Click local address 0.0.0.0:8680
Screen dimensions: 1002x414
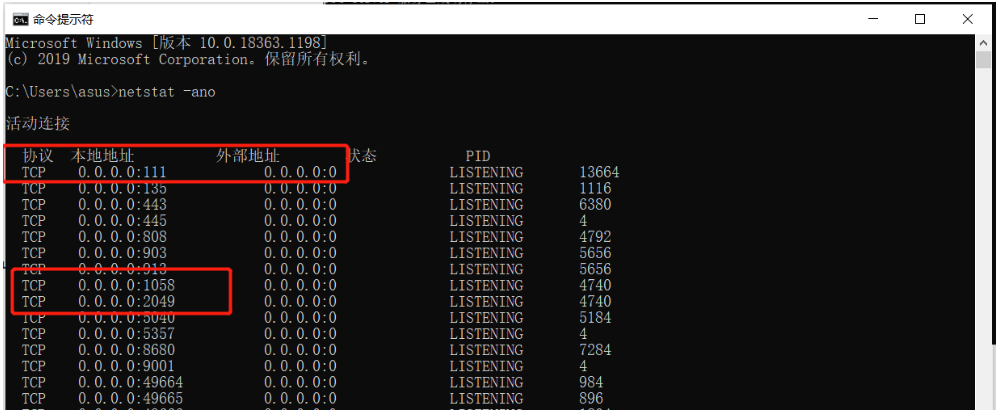[x=127, y=350]
